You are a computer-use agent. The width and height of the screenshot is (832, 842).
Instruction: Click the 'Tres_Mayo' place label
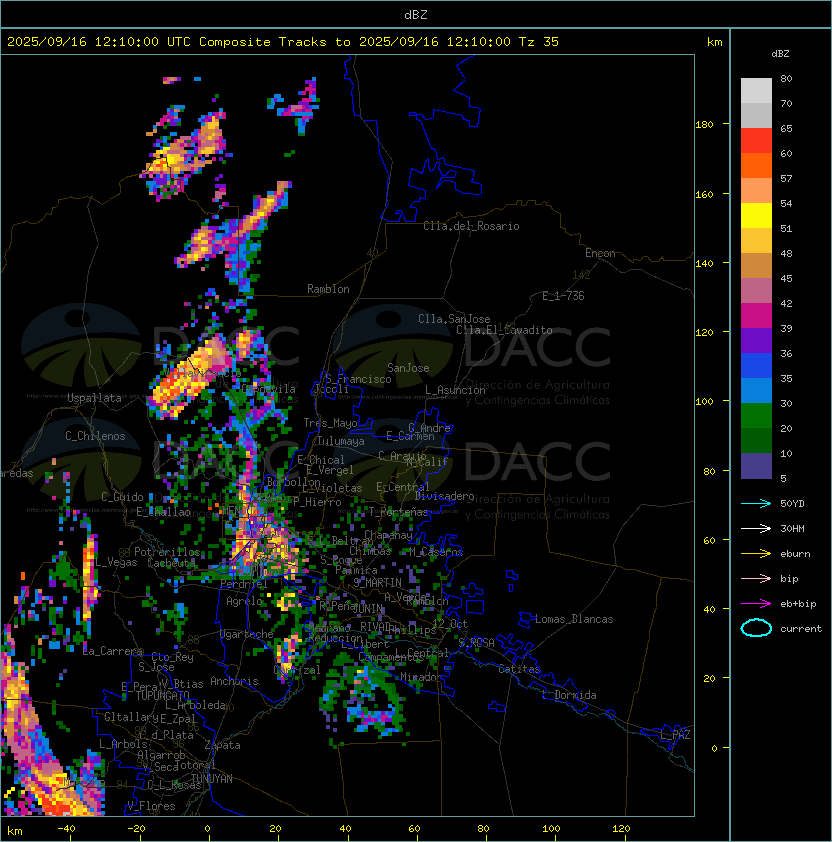pyautogui.click(x=330, y=423)
